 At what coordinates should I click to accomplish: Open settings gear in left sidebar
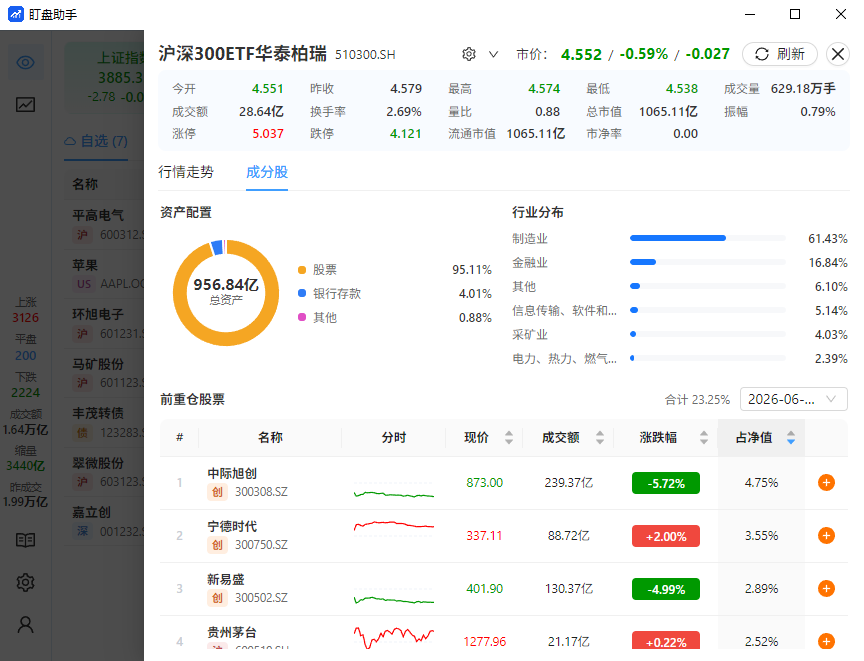coord(25,582)
